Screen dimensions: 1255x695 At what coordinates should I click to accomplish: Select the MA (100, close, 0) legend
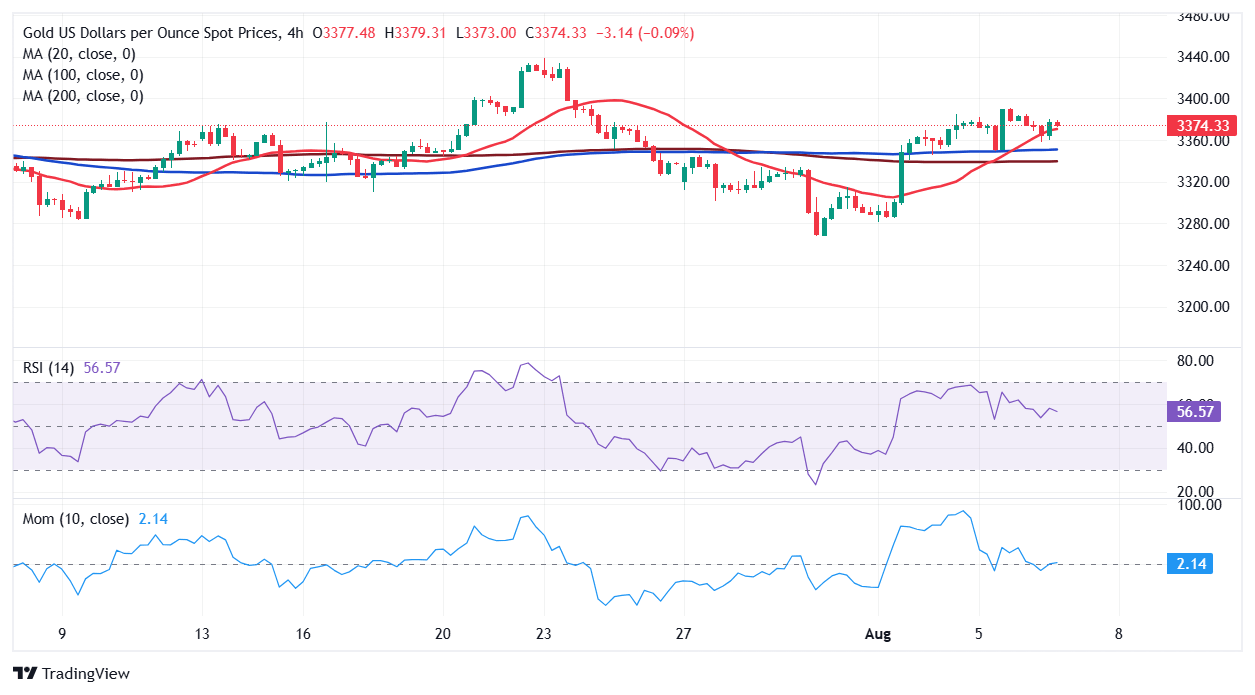[82, 75]
